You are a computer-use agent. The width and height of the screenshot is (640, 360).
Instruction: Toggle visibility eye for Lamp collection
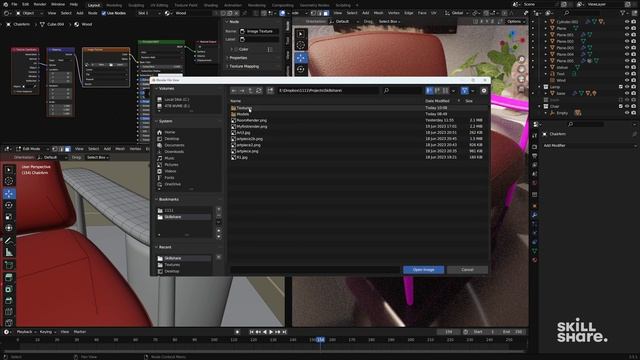[x=627, y=87]
